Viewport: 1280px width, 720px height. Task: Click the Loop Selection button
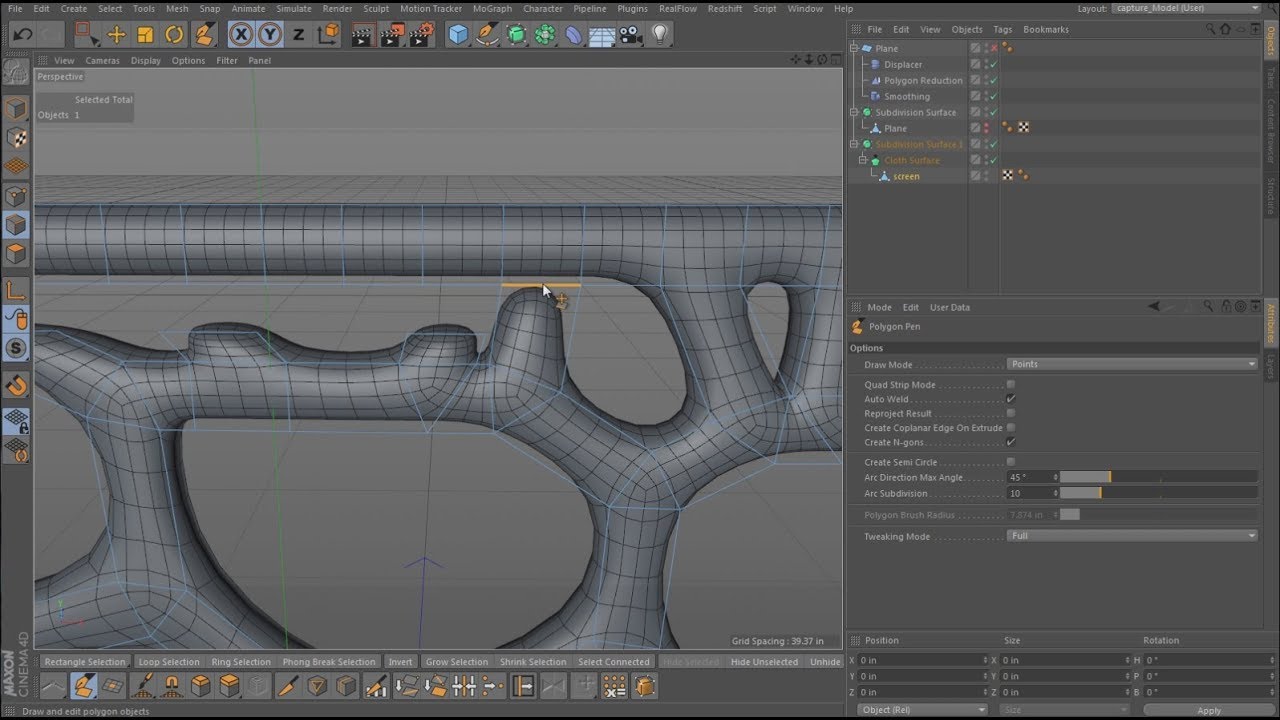tap(169, 662)
